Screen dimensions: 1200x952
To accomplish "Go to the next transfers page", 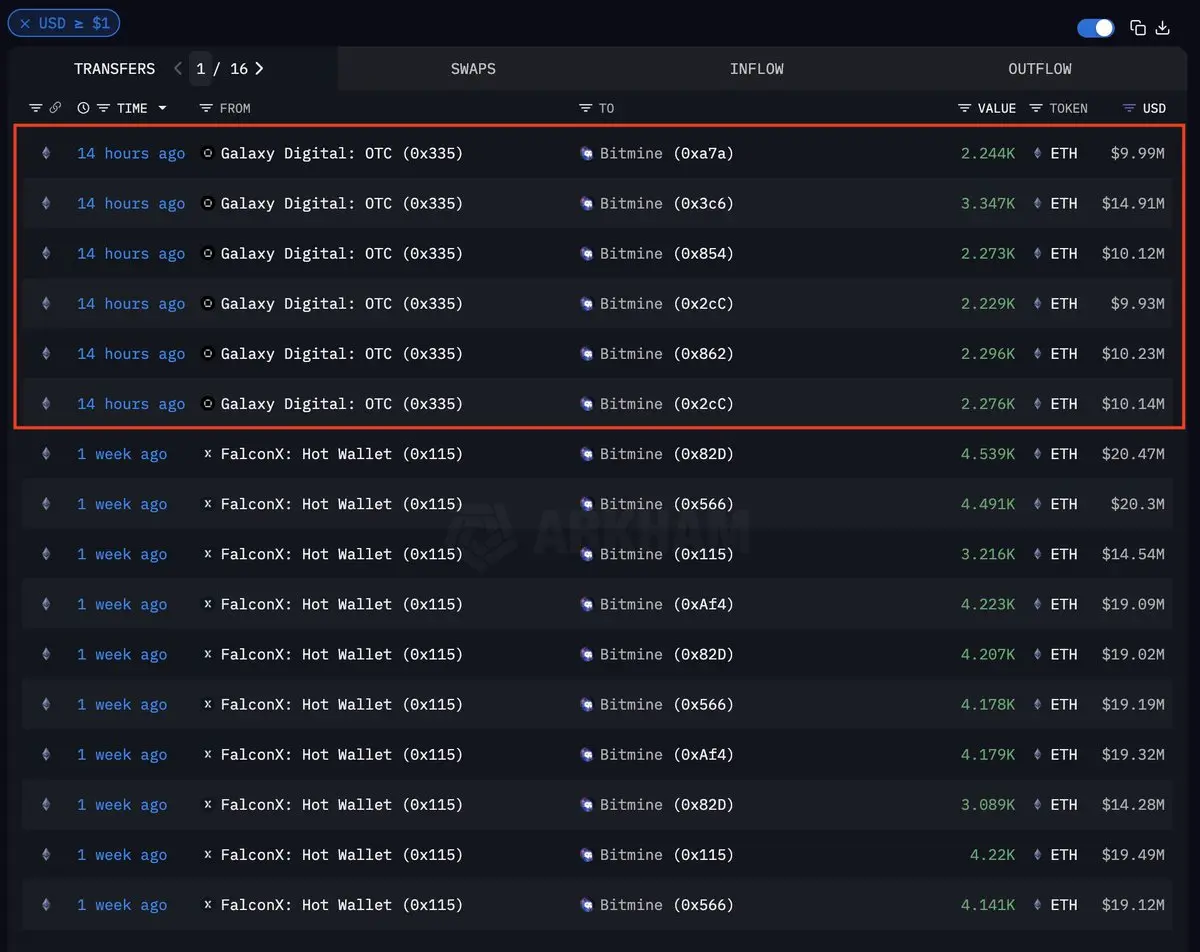I will (259, 69).
